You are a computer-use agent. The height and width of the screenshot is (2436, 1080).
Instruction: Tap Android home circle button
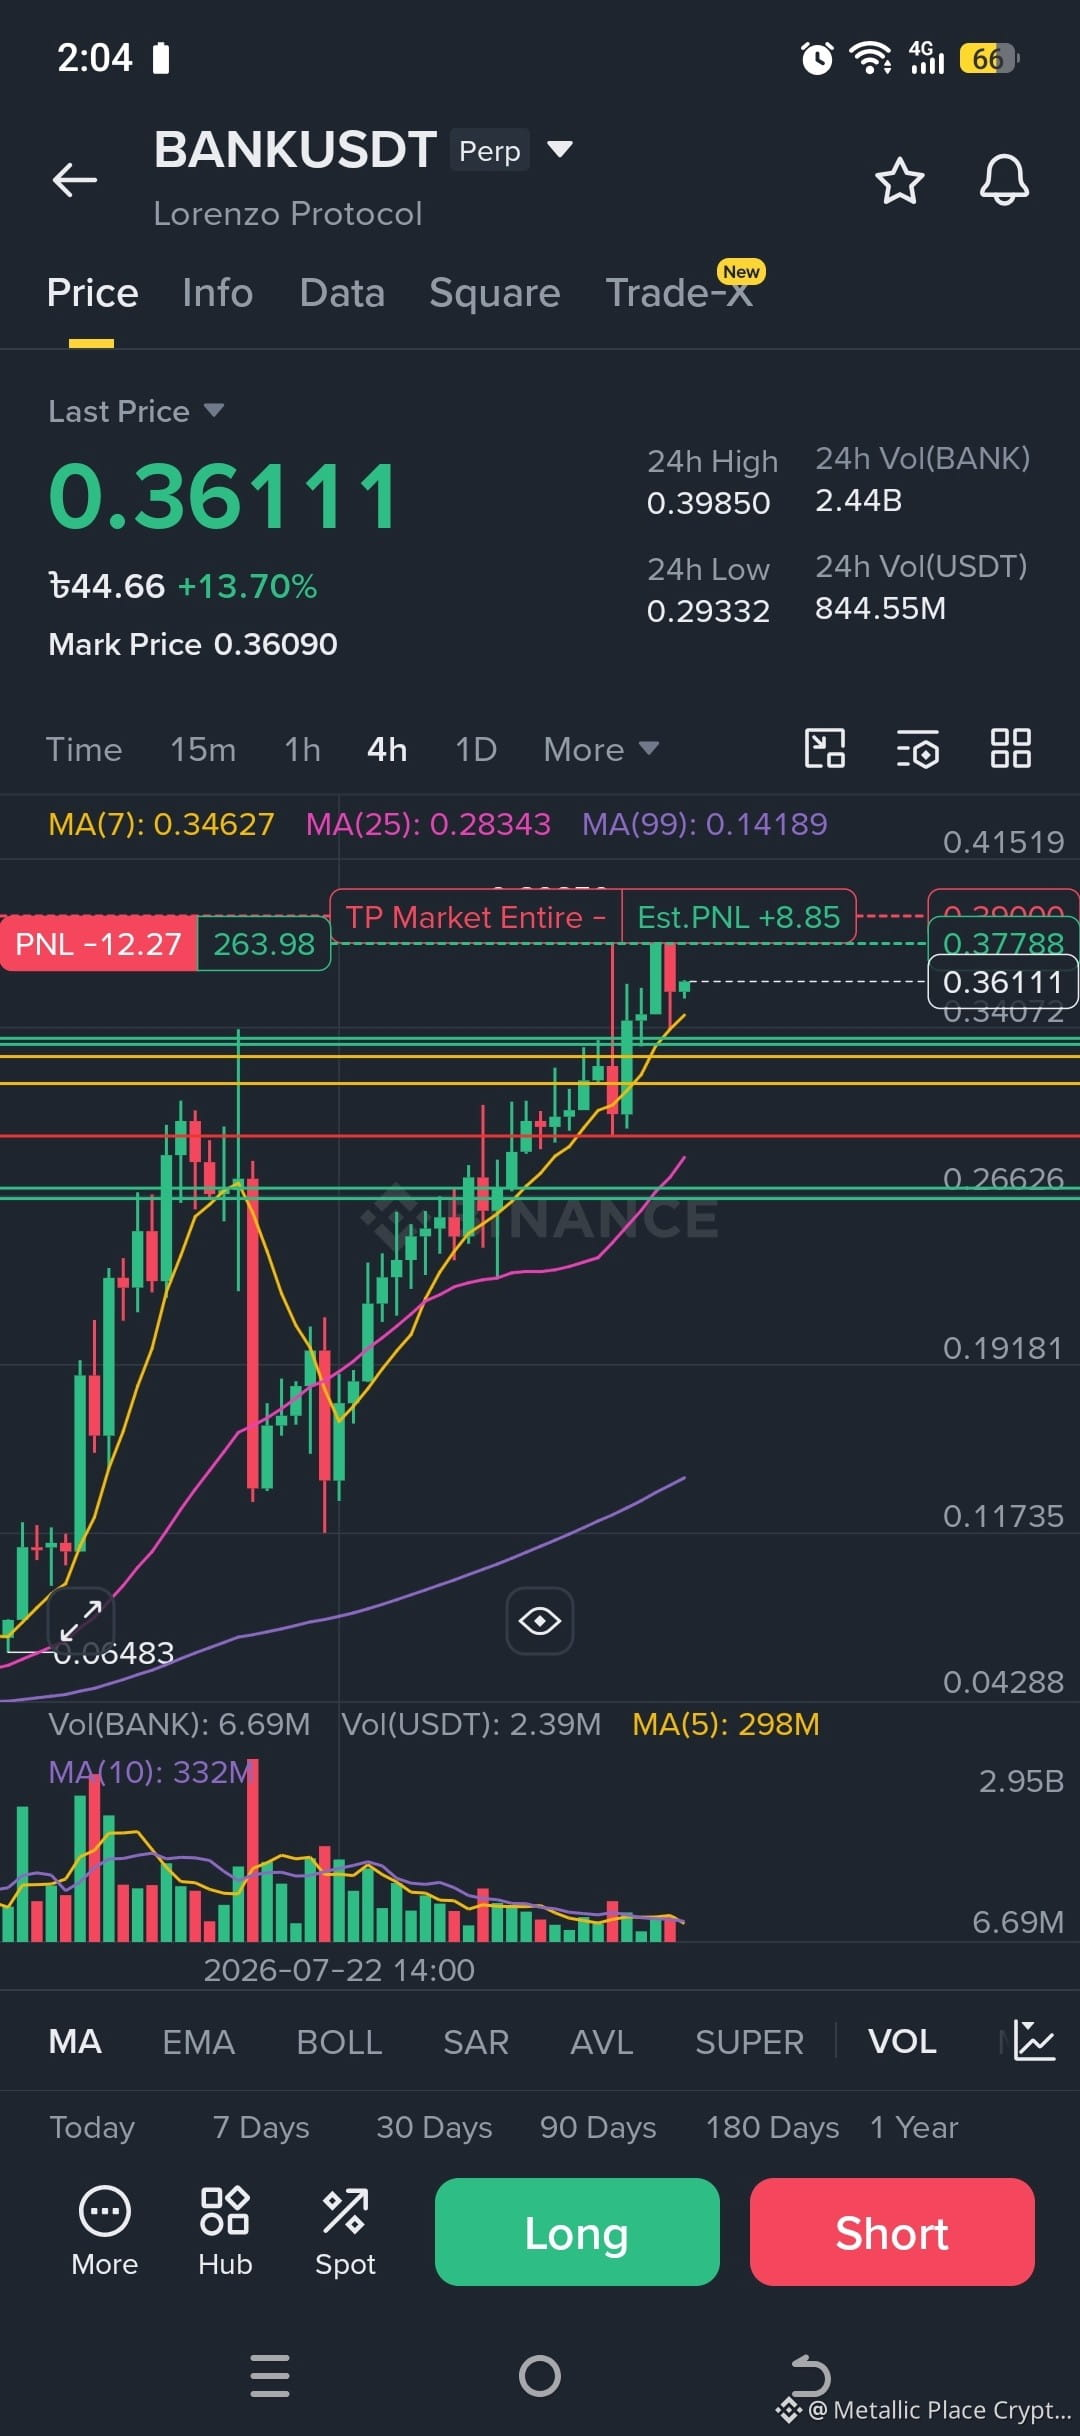pyautogui.click(x=540, y=2375)
